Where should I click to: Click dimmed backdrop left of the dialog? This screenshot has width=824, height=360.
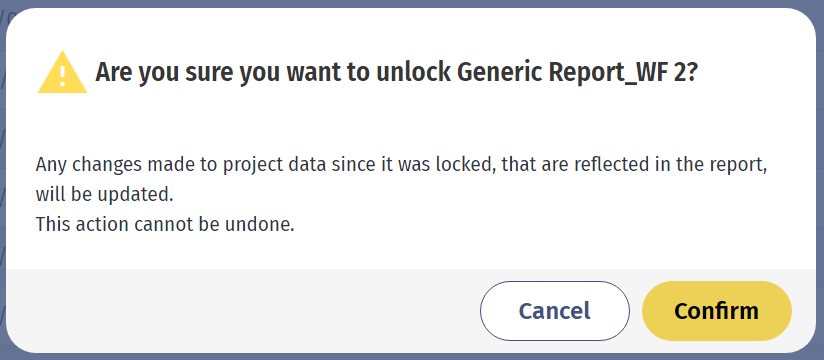tap(3, 180)
